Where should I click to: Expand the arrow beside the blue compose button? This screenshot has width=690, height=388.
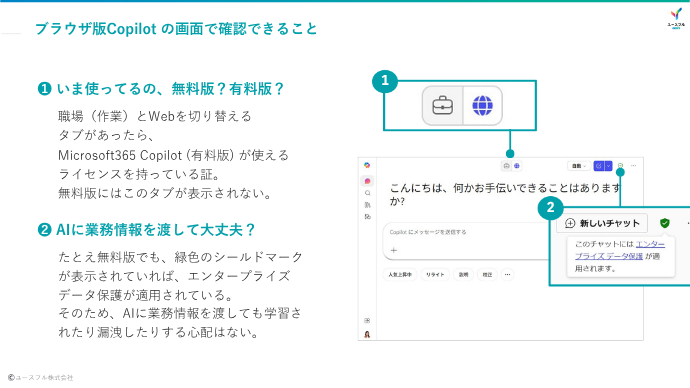(609, 166)
